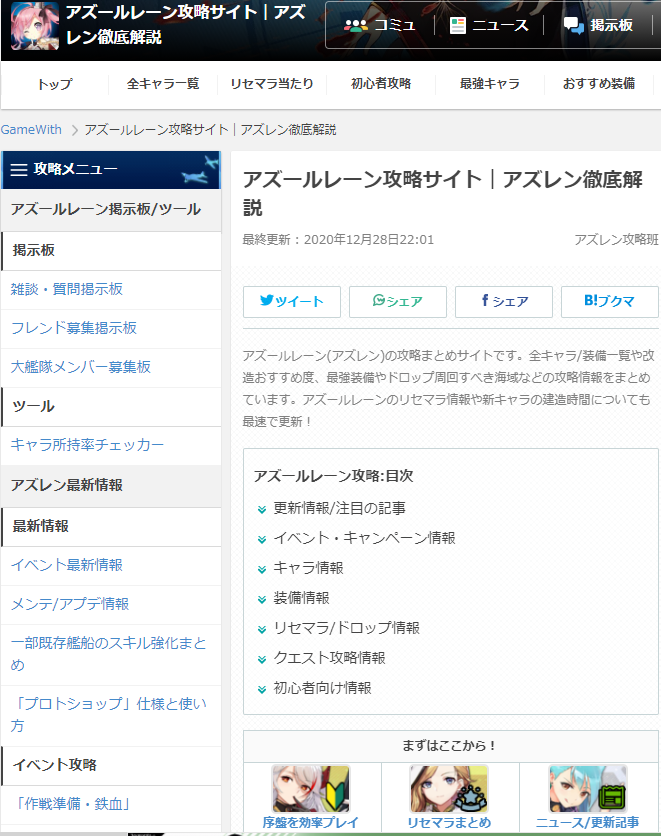The width and height of the screenshot is (661, 836).
Task: Open the ニュース news icon
Action: click(457, 25)
